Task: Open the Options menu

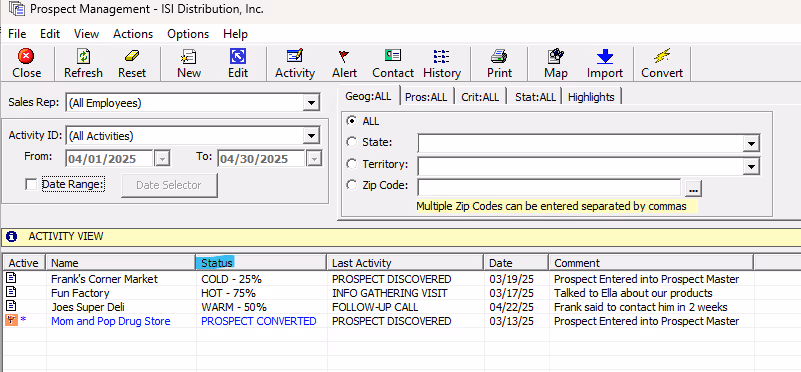Action: pyautogui.click(x=188, y=34)
